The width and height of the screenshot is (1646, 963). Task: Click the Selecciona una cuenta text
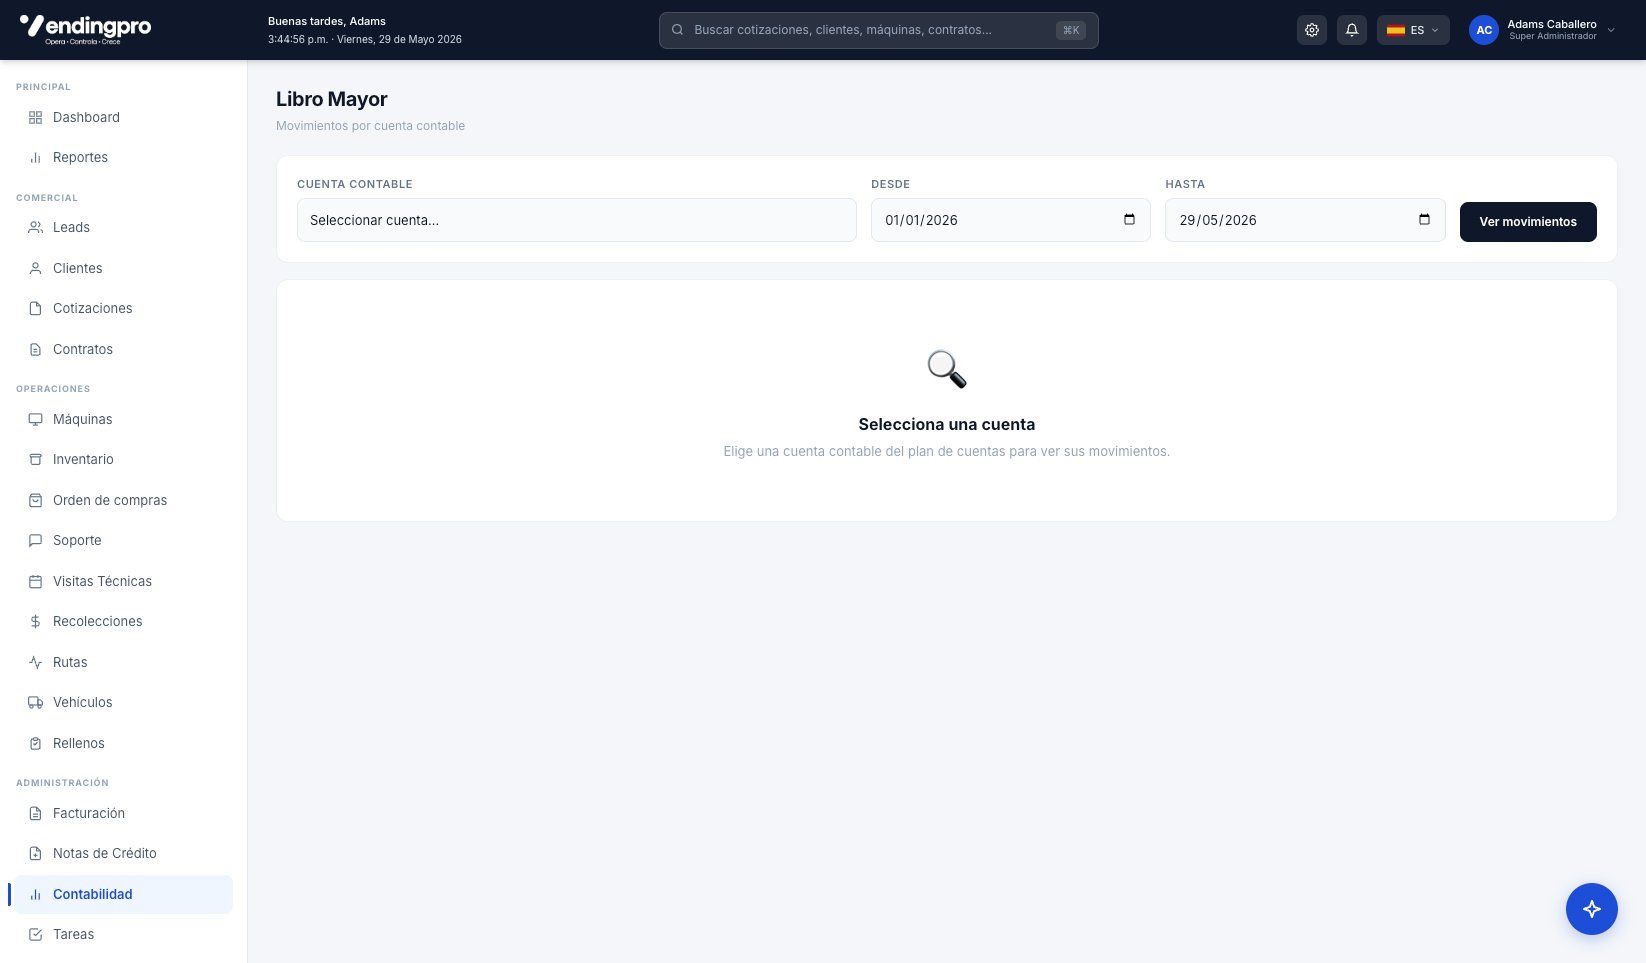pos(947,424)
